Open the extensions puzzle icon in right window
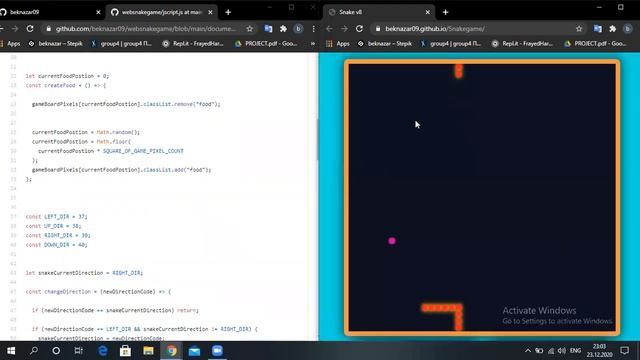 tap(613, 29)
